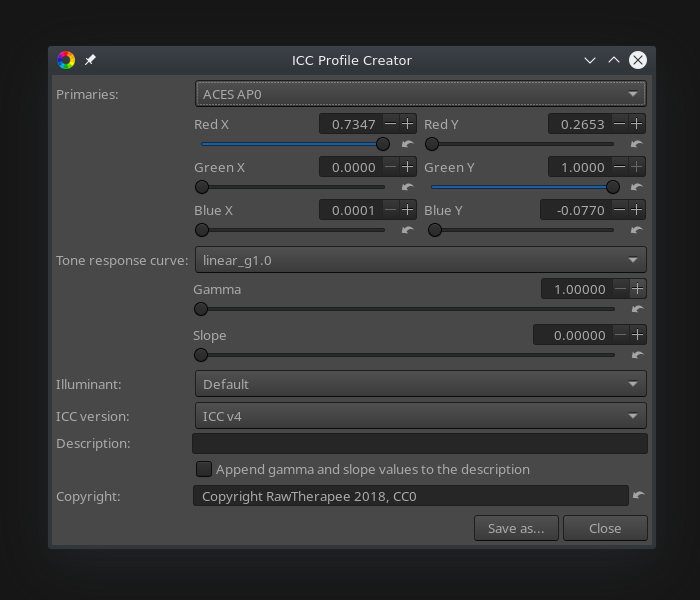
Task: Choose a different ICC version
Action: (x=420, y=416)
